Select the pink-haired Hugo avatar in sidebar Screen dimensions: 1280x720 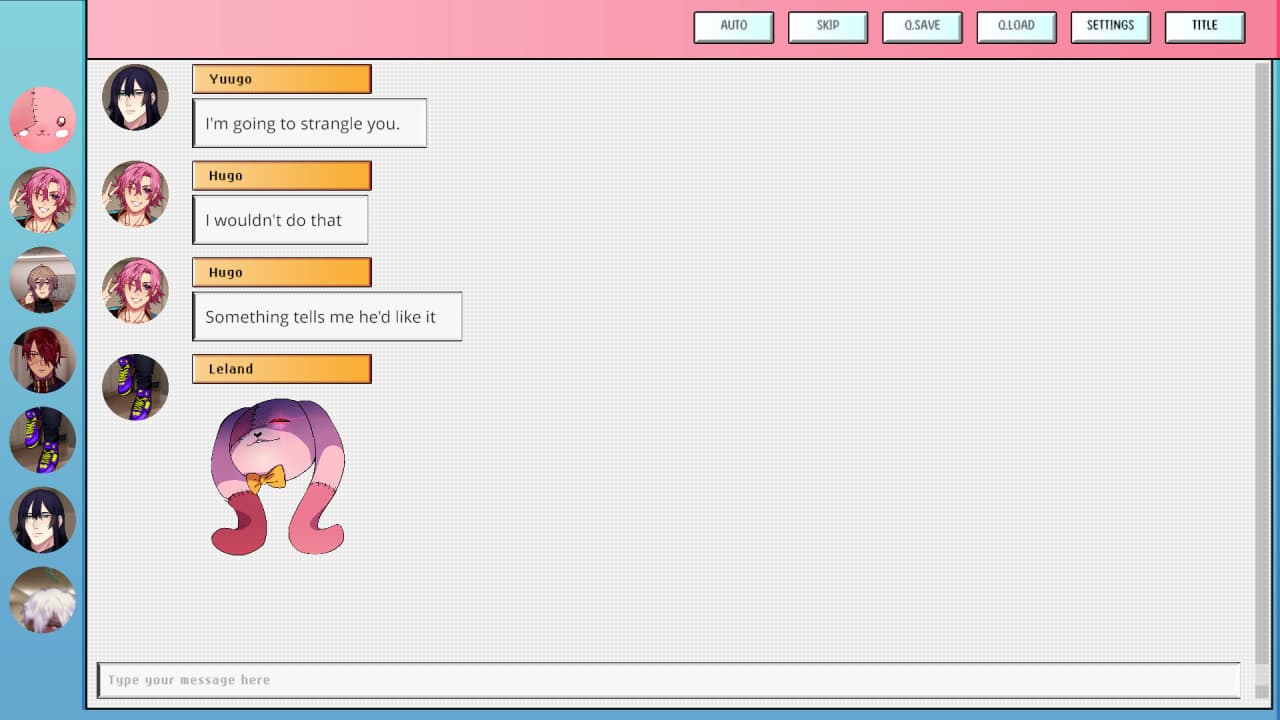pos(43,200)
